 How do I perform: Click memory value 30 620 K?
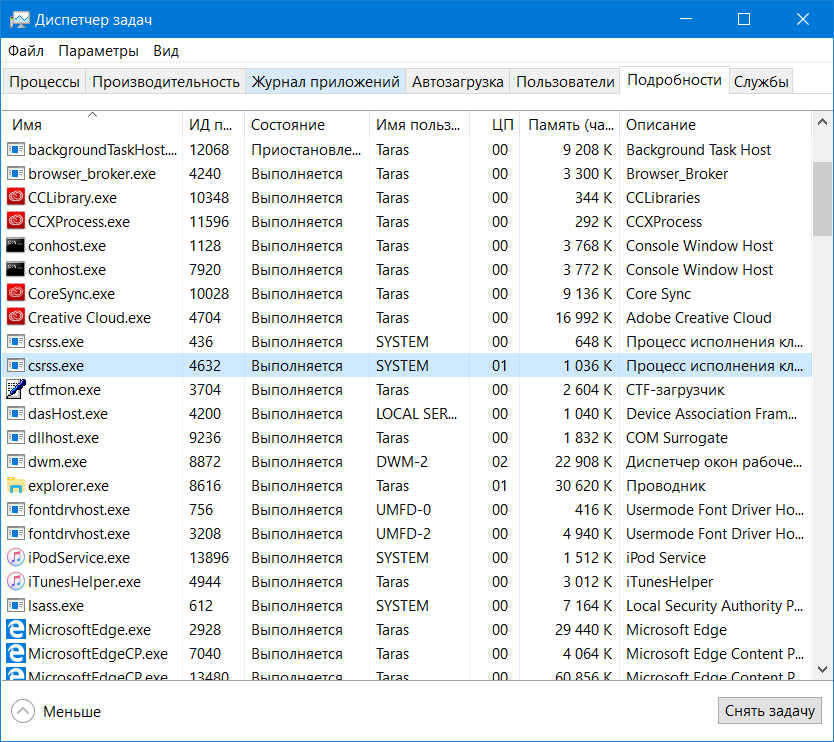583,486
